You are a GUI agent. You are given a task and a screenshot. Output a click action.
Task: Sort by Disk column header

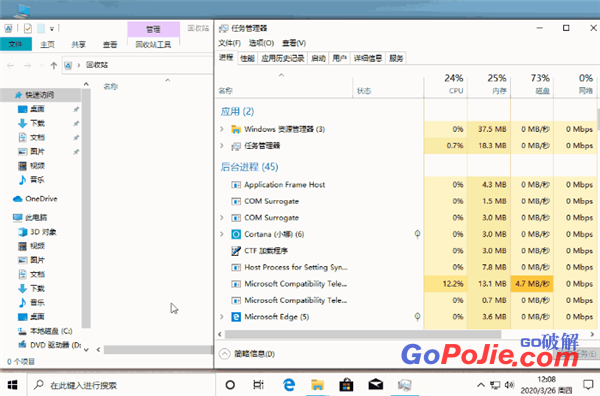[x=532, y=84]
